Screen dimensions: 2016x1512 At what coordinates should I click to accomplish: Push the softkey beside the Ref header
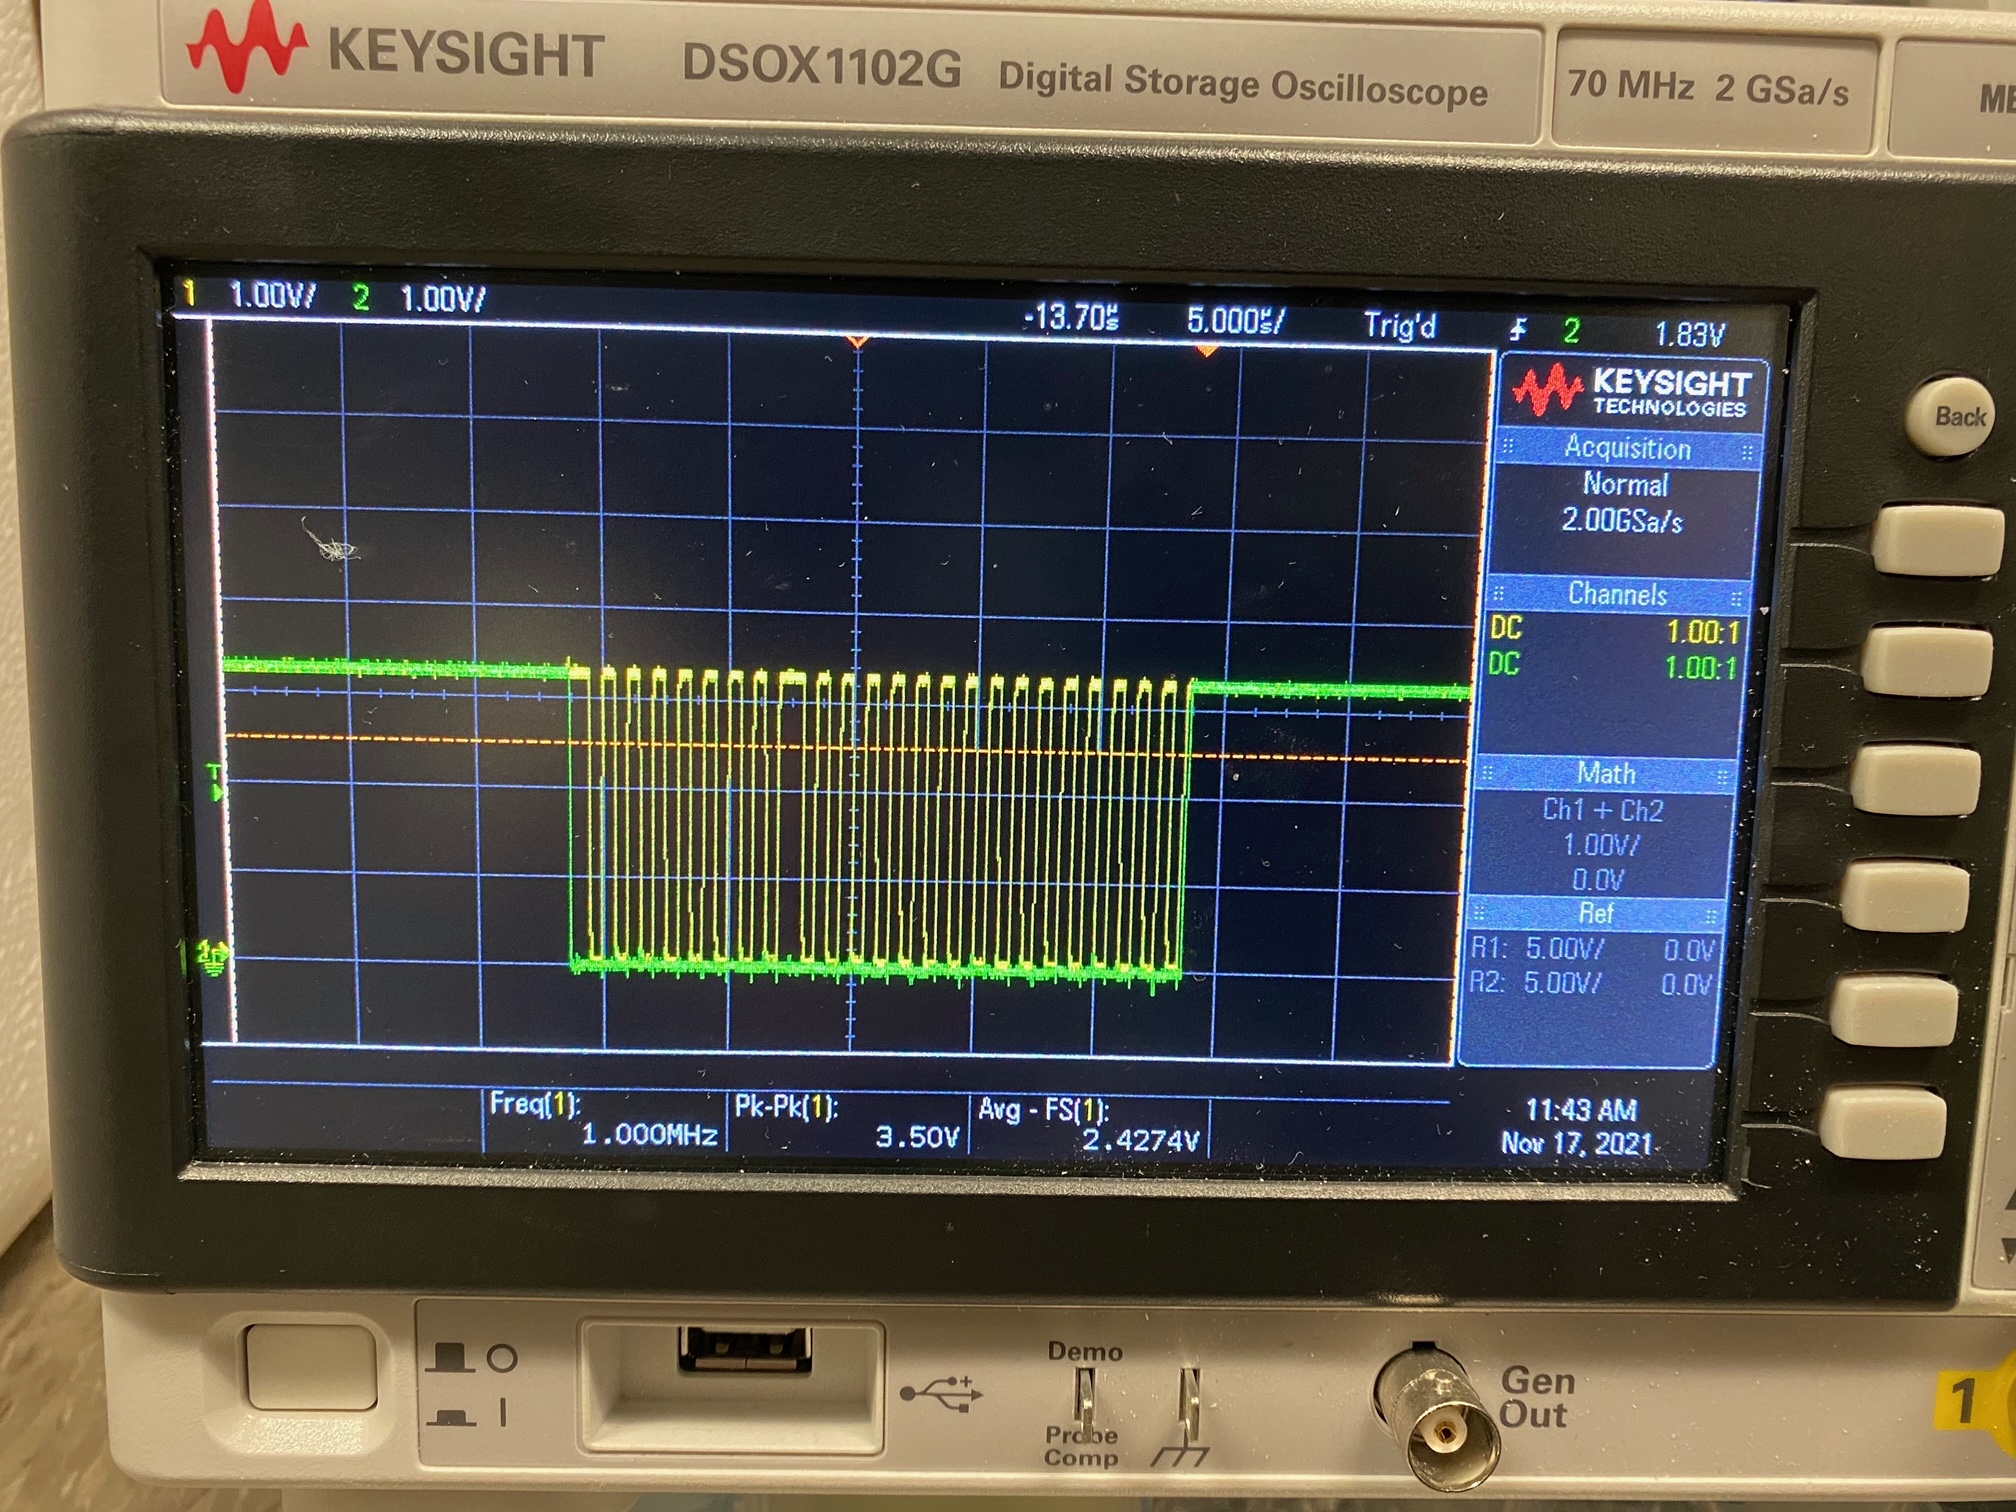(1906, 896)
